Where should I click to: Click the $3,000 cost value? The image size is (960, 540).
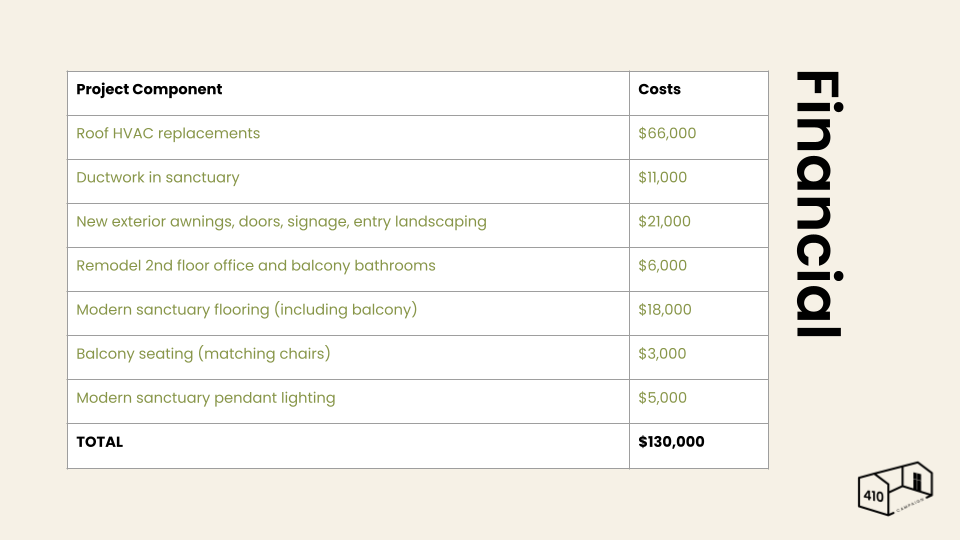pyautogui.click(x=662, y=354)
